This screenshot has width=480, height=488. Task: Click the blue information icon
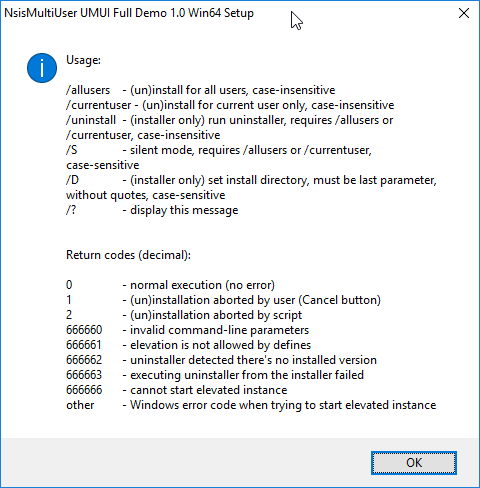[42, 68]
